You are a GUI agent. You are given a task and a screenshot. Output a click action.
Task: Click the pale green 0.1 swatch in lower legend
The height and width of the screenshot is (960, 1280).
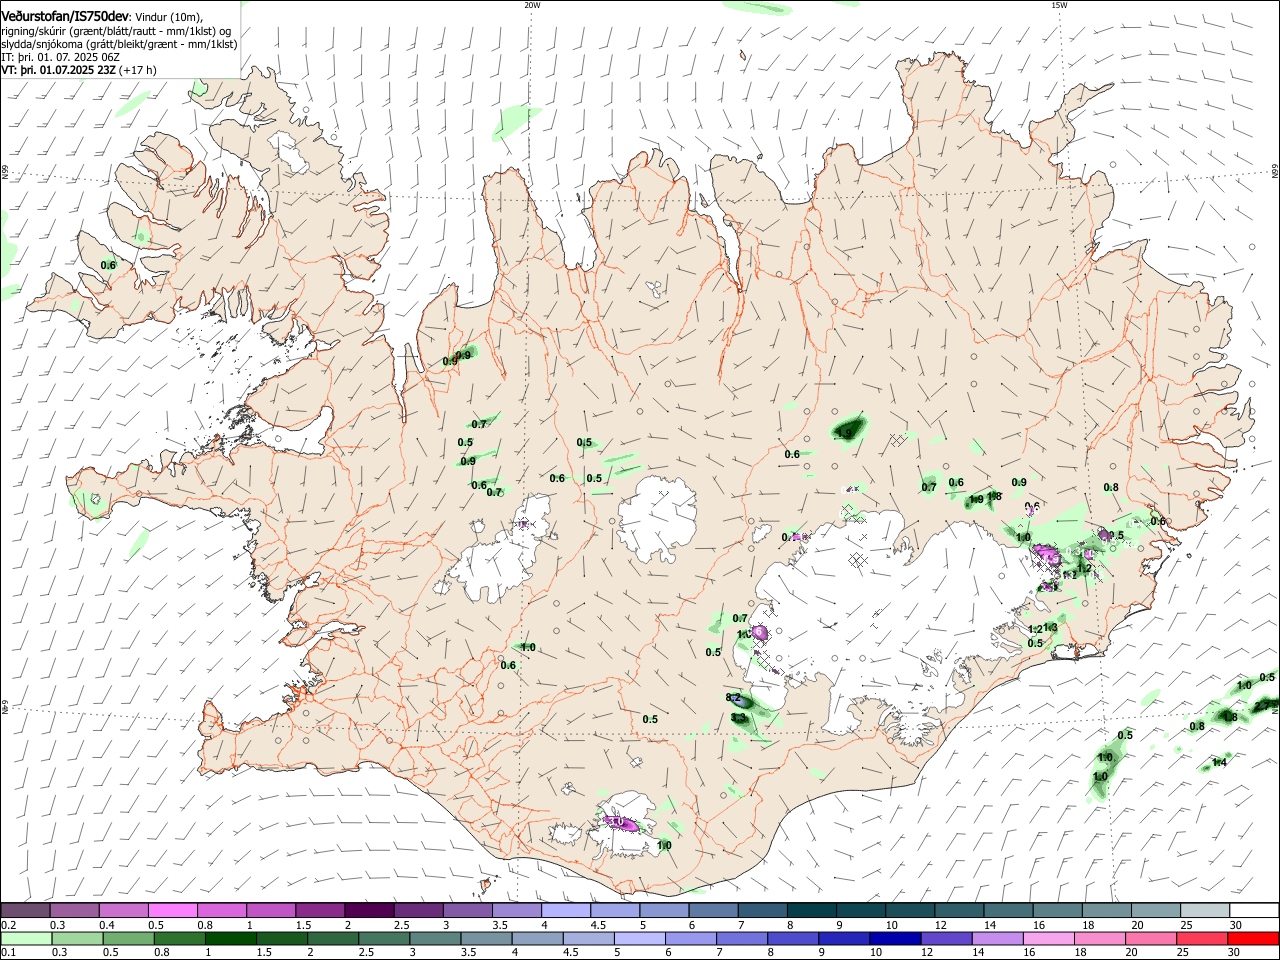coord(25,938)
